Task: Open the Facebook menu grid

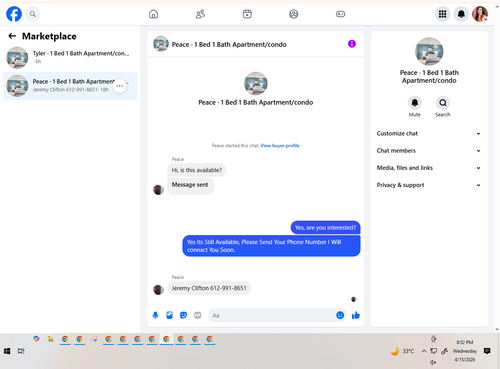Action: 442,14
